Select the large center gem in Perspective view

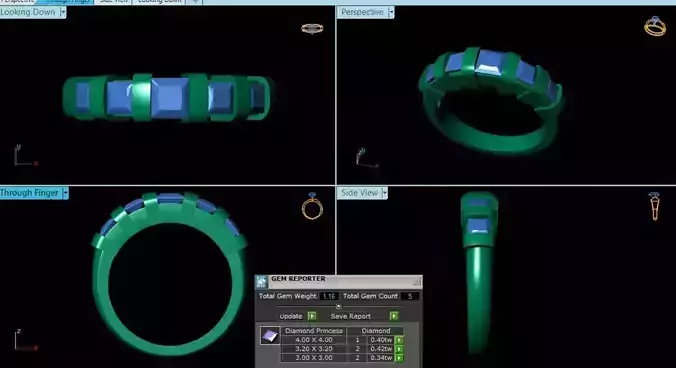[489, 63]
